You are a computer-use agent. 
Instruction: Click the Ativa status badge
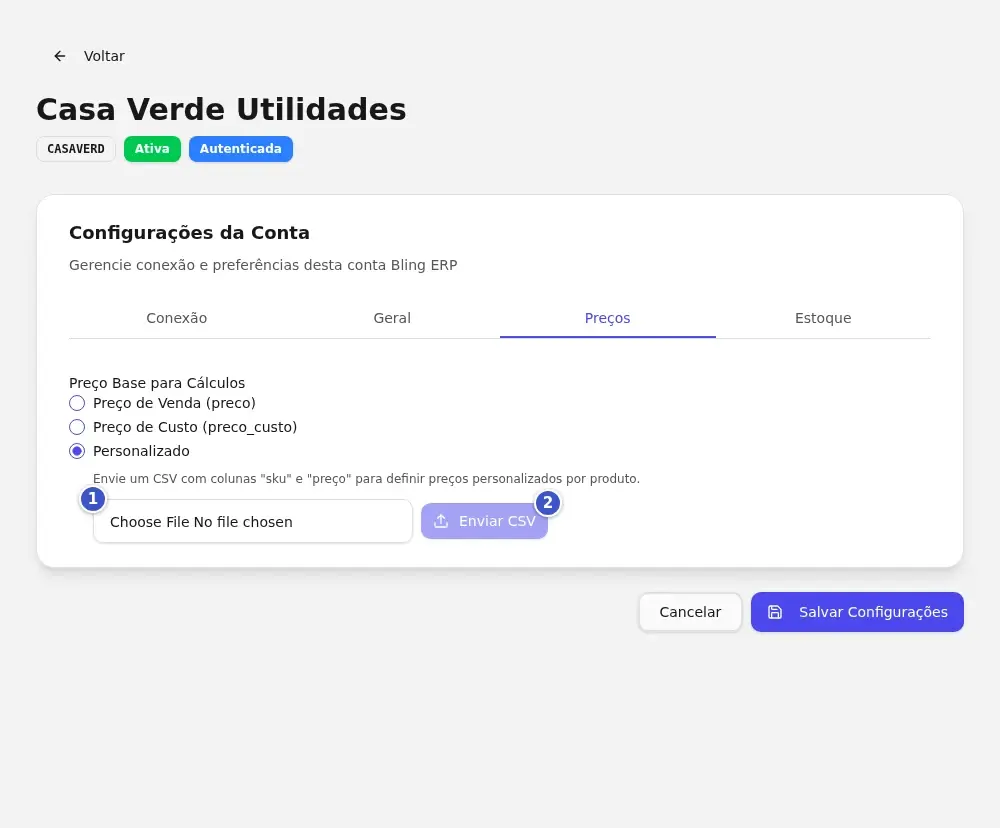coord(152,149)
